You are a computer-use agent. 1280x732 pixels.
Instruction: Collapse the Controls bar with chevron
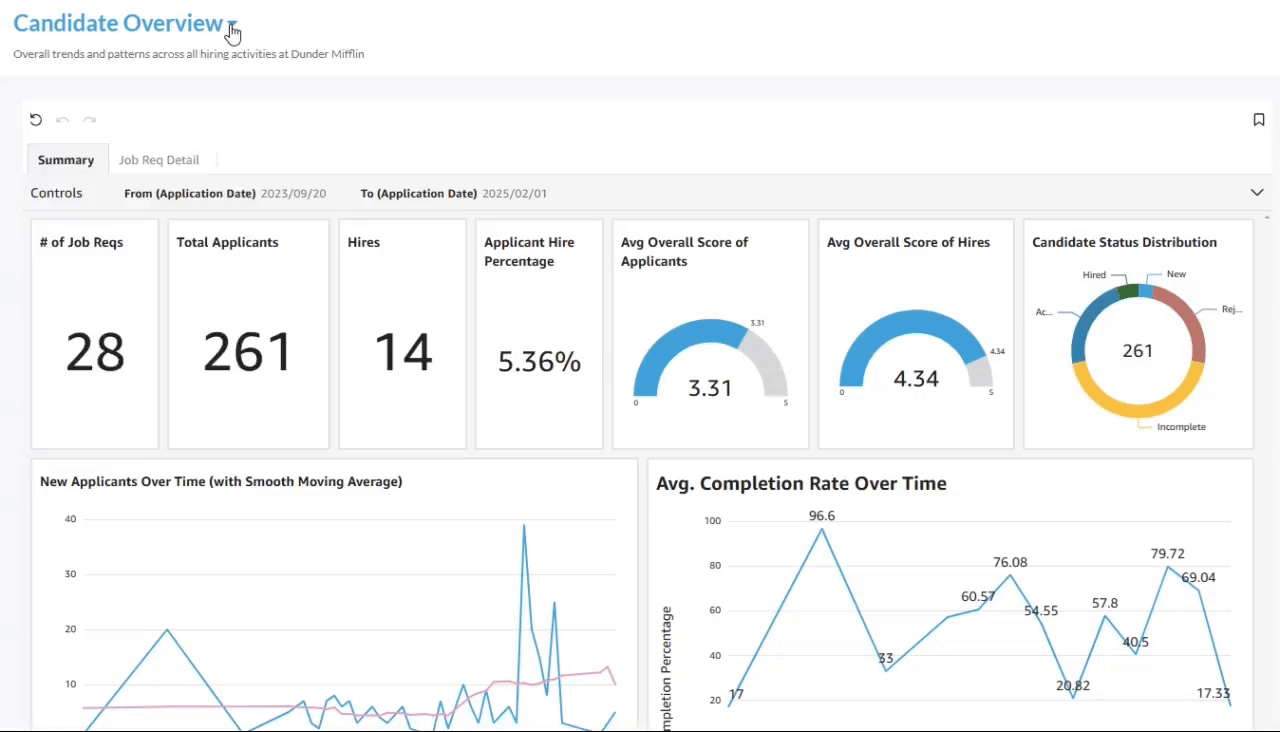click(1257, 193)
